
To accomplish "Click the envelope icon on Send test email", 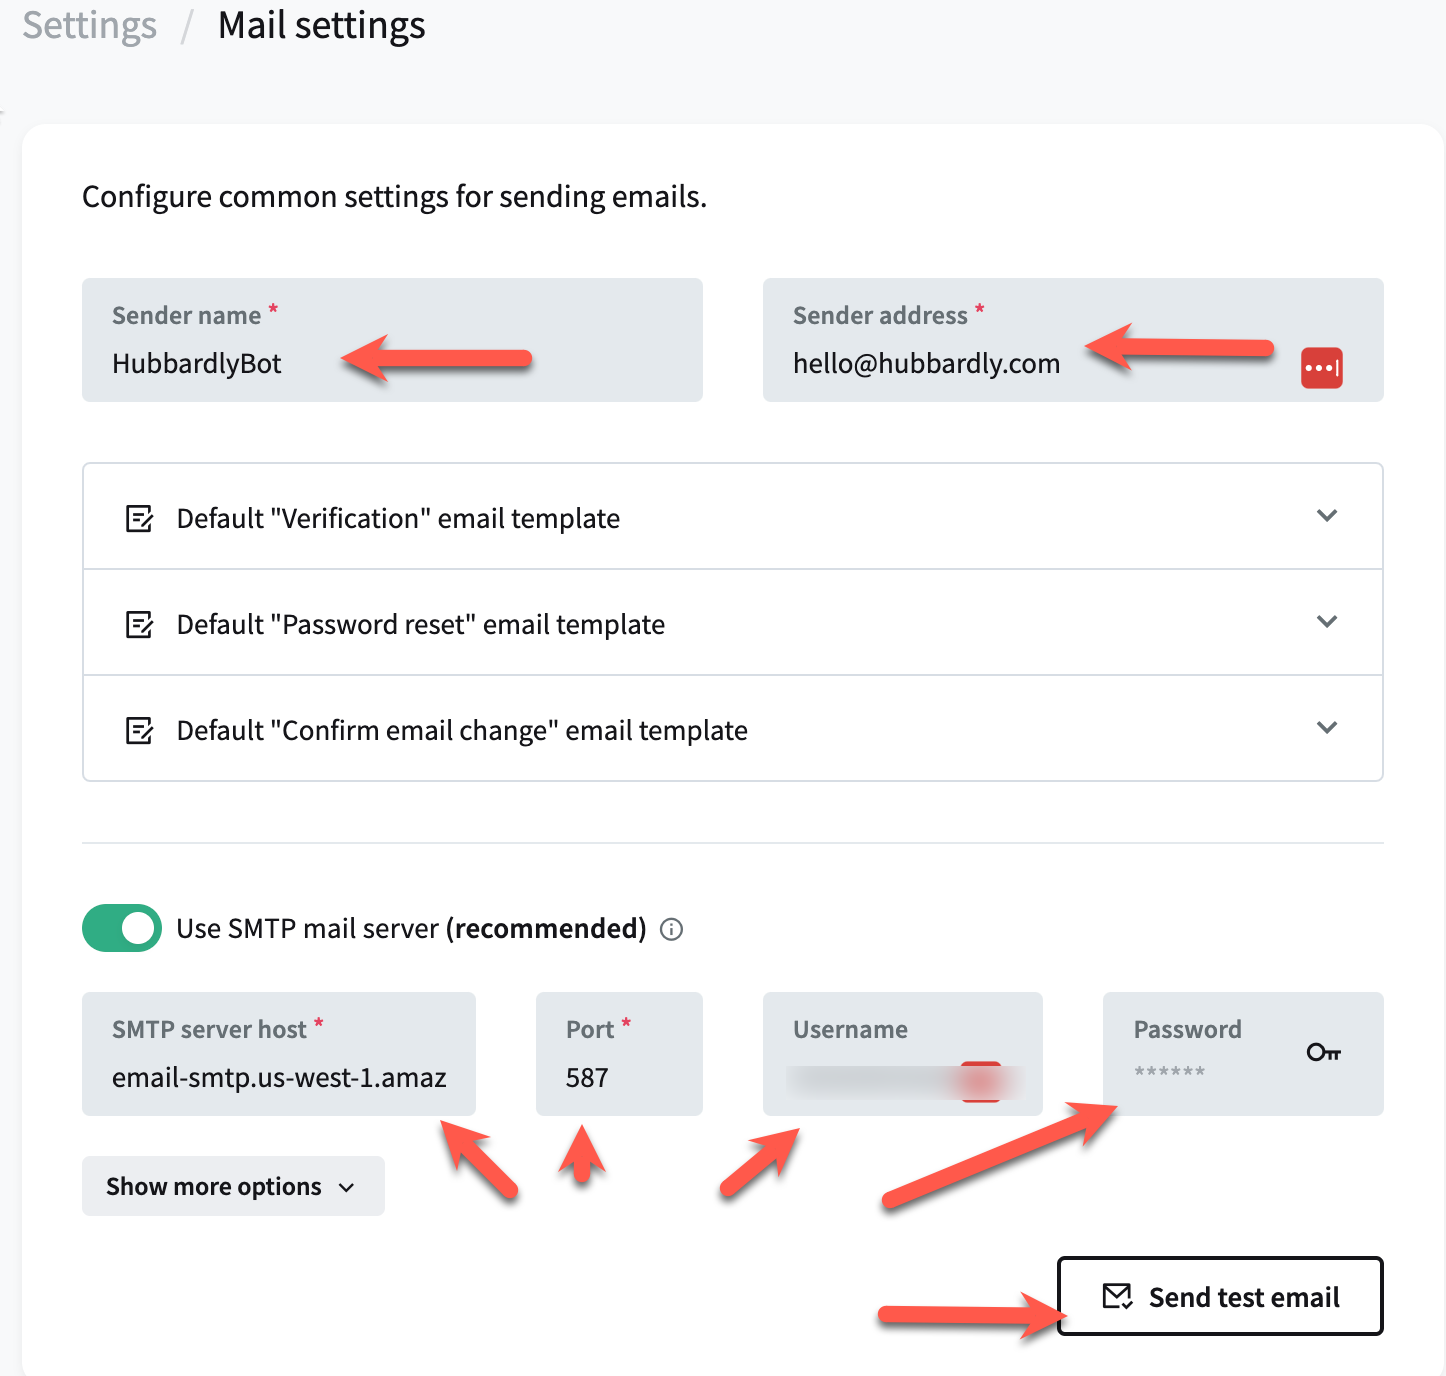I will tap(1117, 1297).
